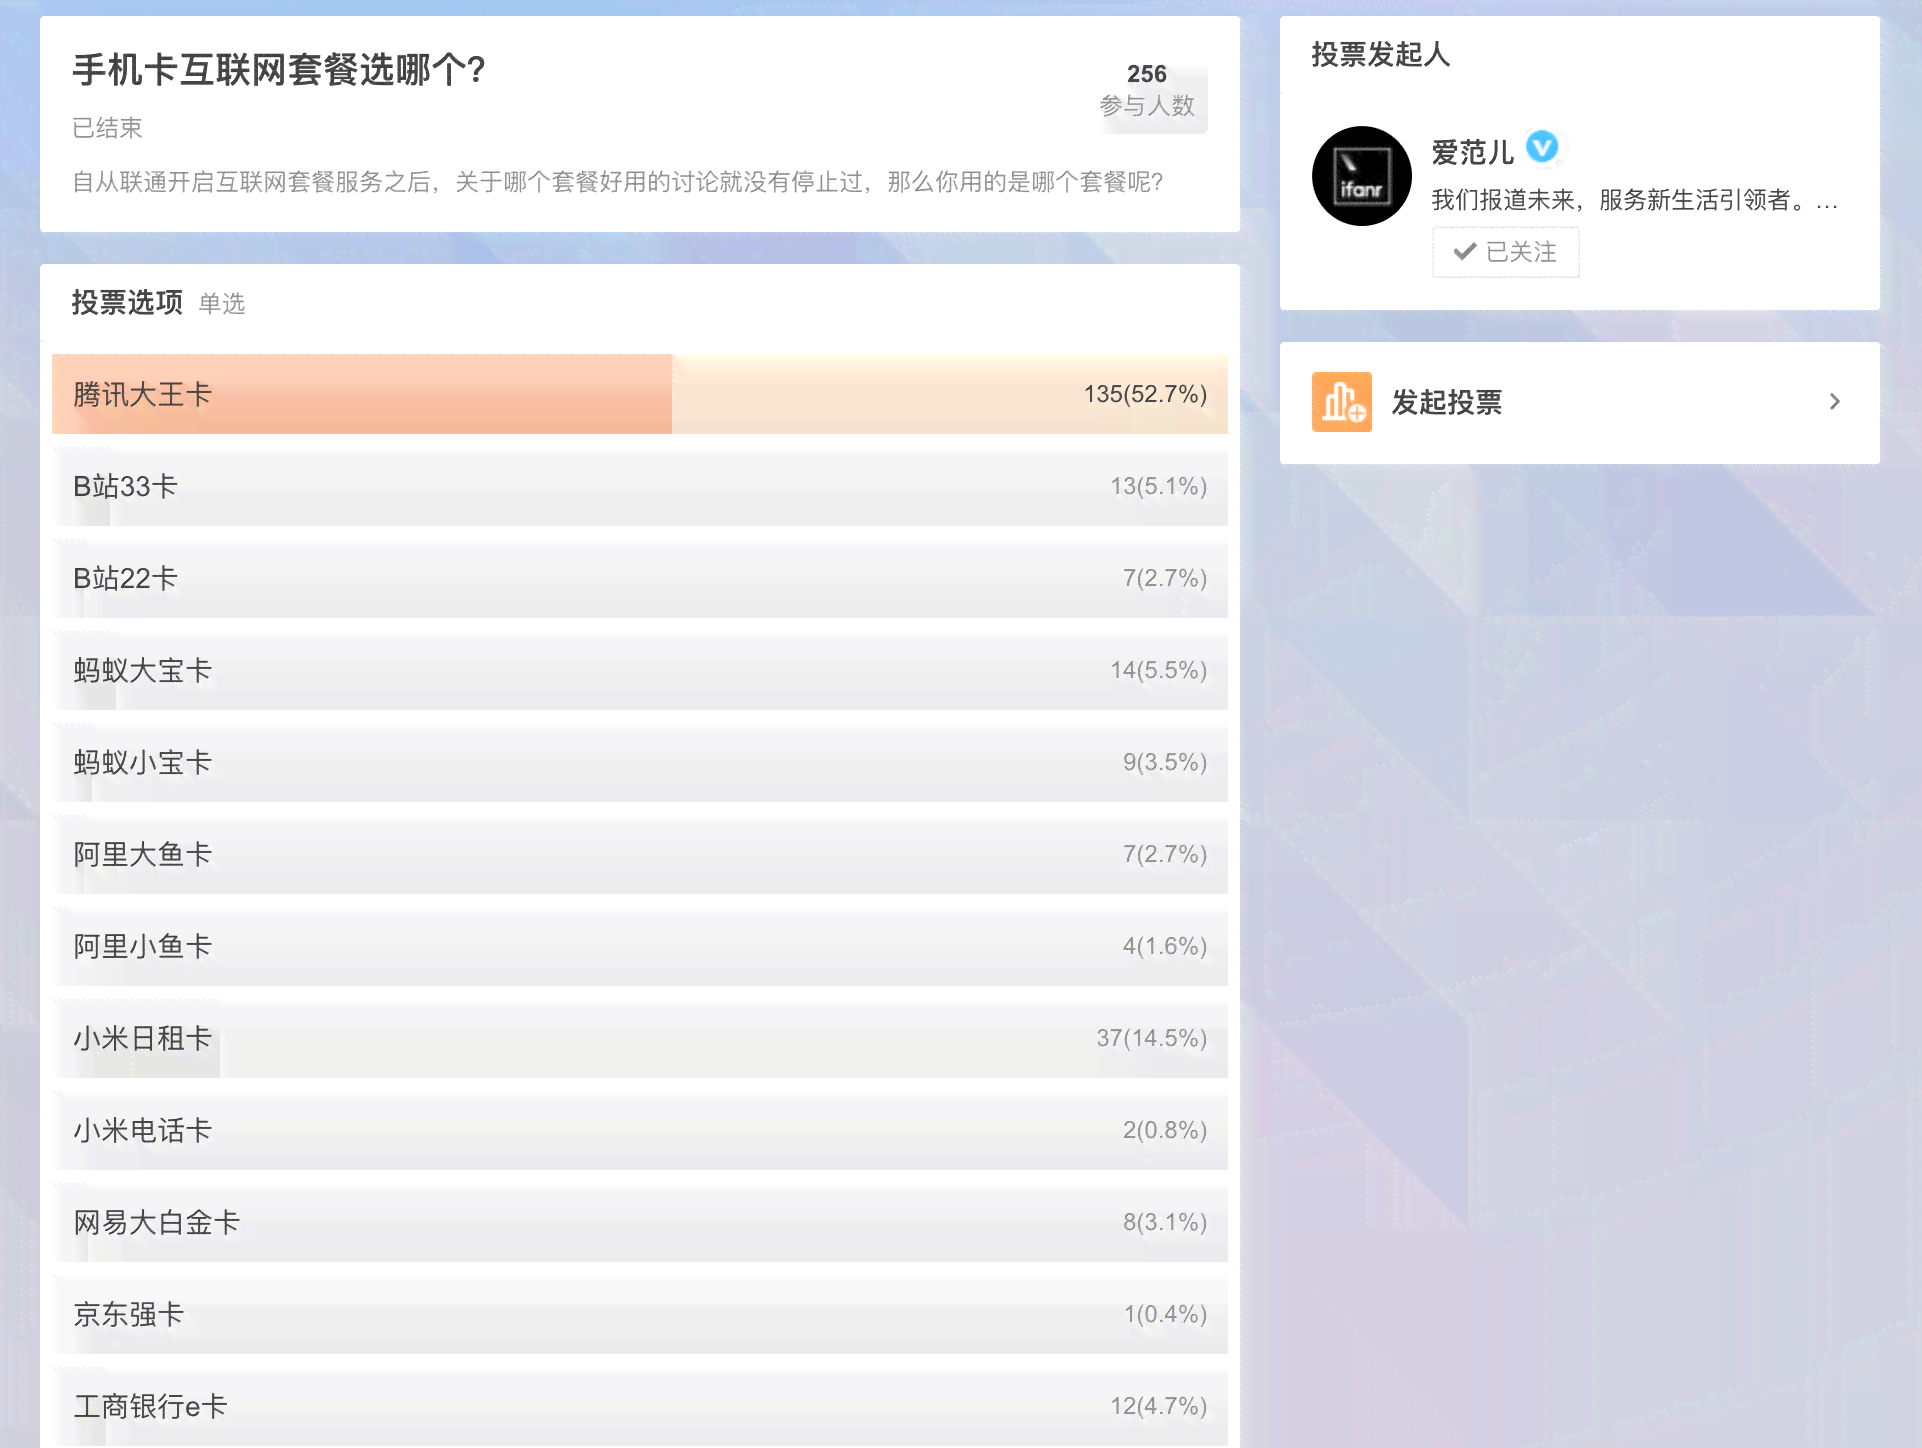Click the 14(5.5%) result value
1922x1448 pixels.
(x=1158, y=670)
